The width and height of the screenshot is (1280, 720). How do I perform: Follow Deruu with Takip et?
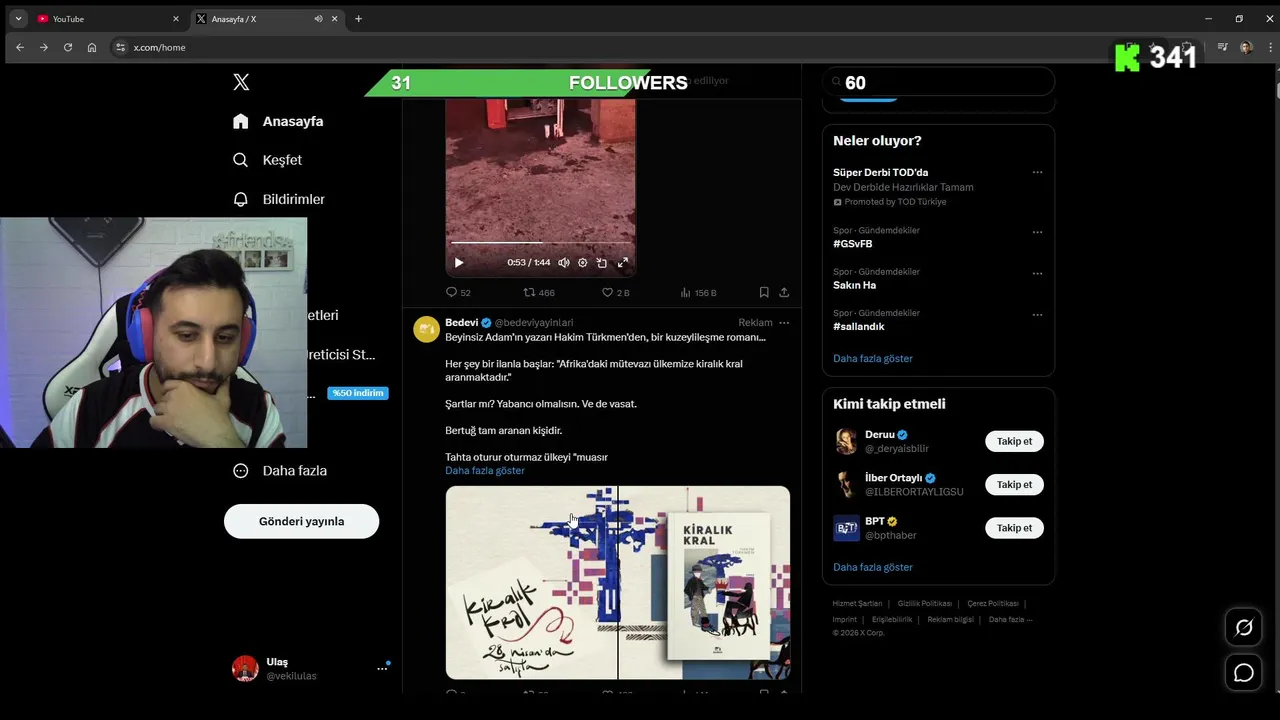pos(1014,441)
